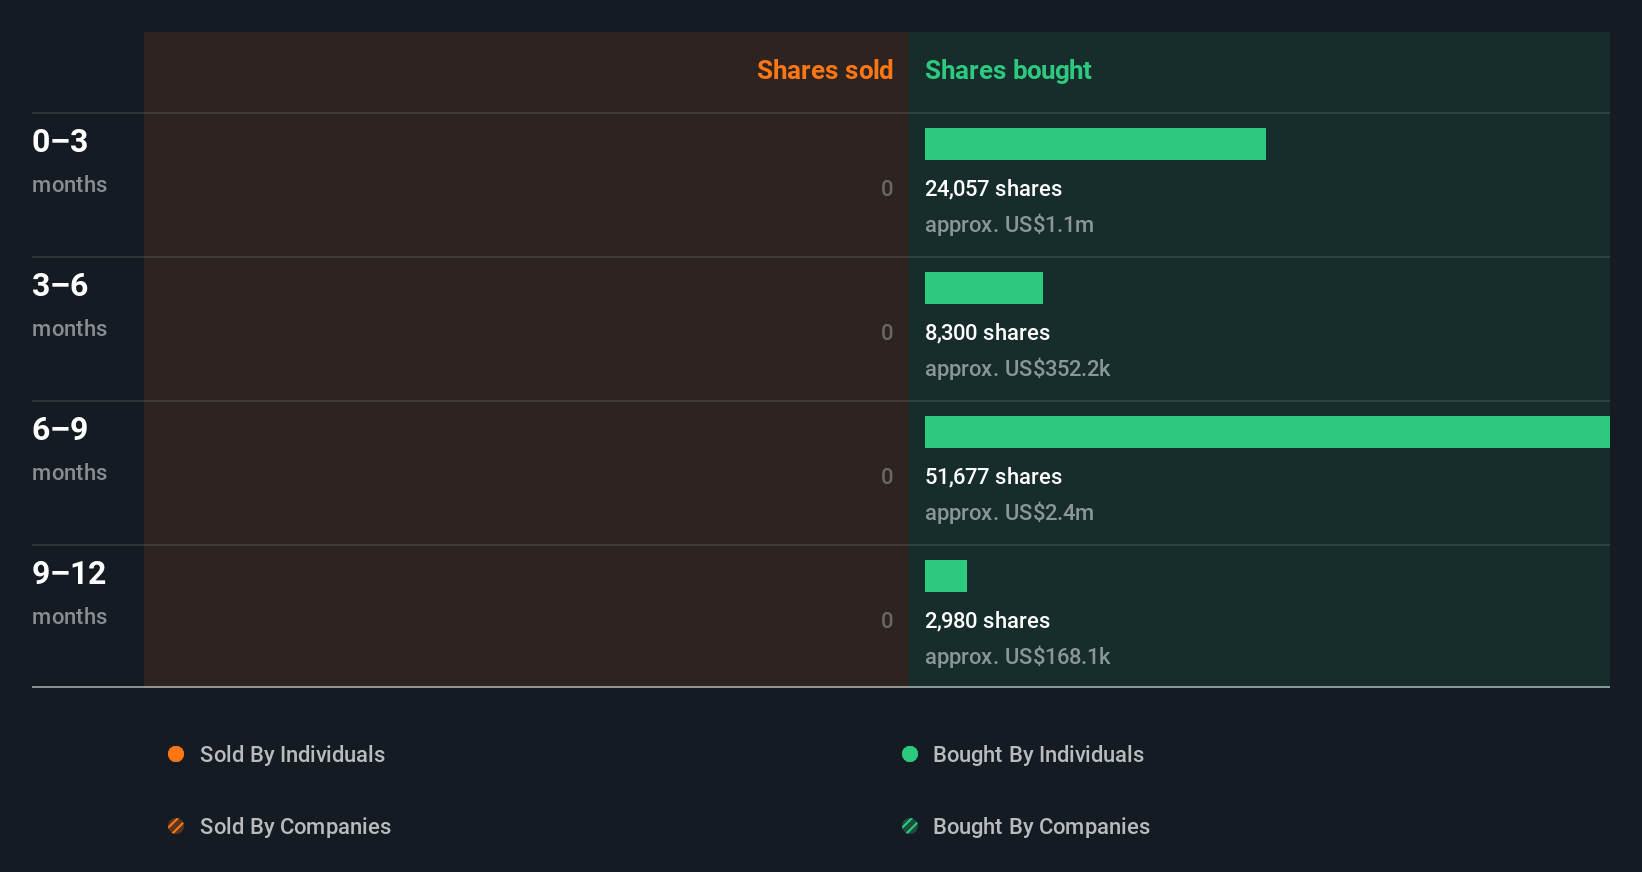Image resolution: width=1642 pixels, height=872 pixels.
Task: Click the striped Sold By Companies legend icon
Action: click(x=176, y=826)
